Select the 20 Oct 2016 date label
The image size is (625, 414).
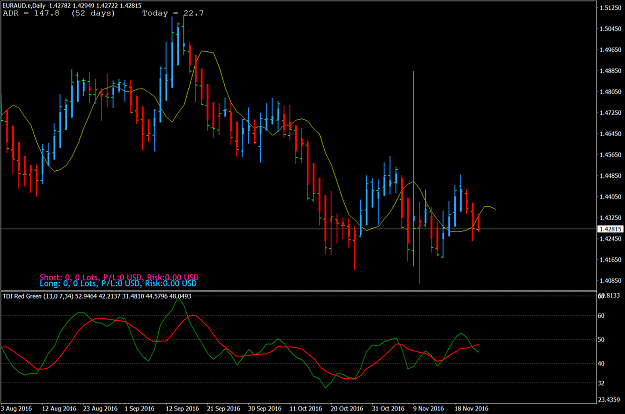click(x=347, y=408)
